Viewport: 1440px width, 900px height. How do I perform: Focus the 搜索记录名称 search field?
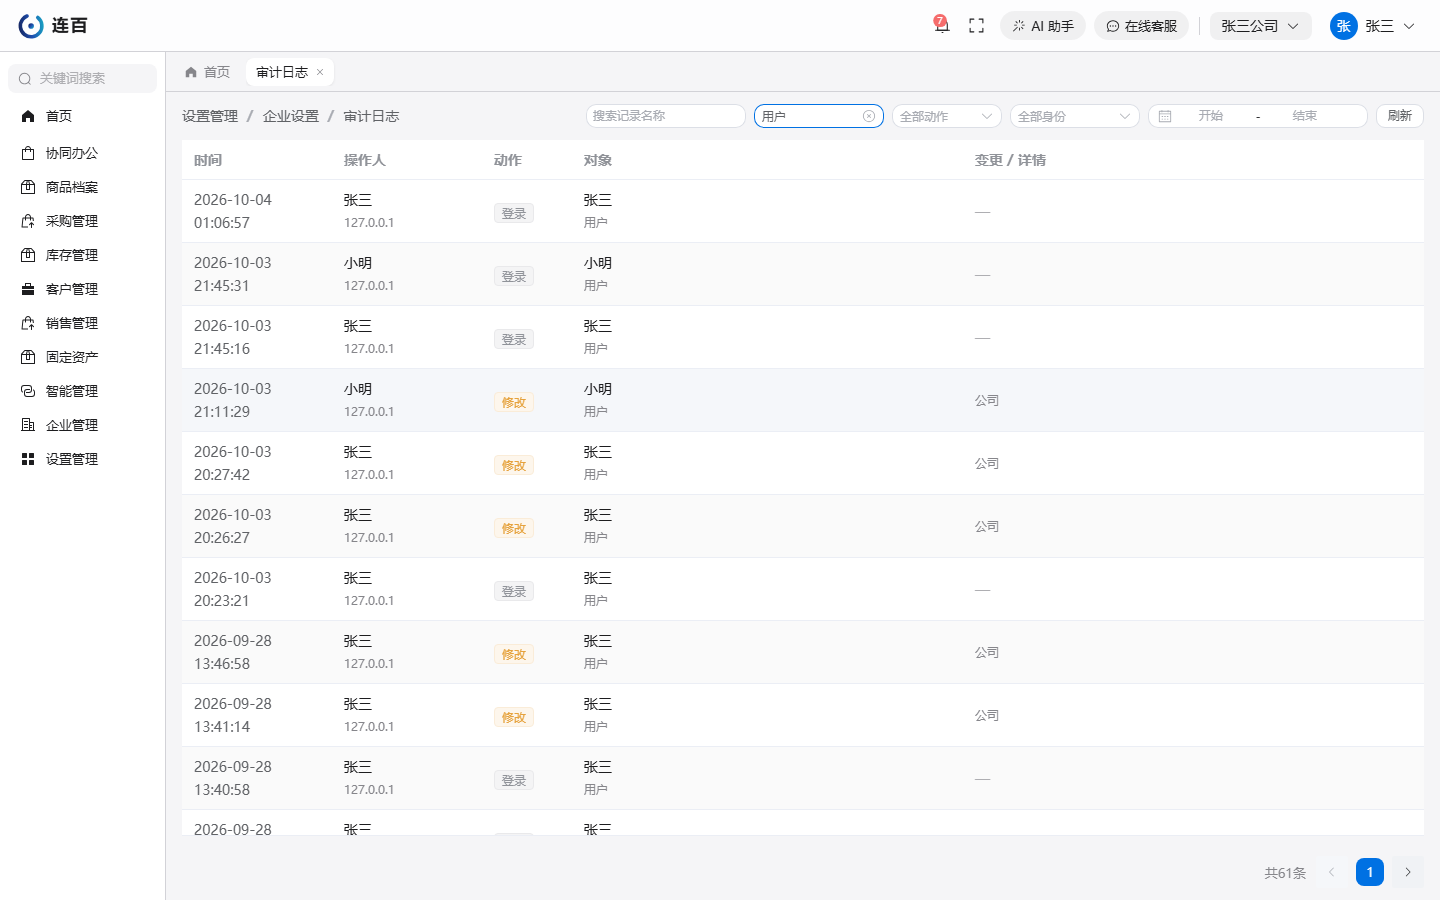click(x=666, y=116)
